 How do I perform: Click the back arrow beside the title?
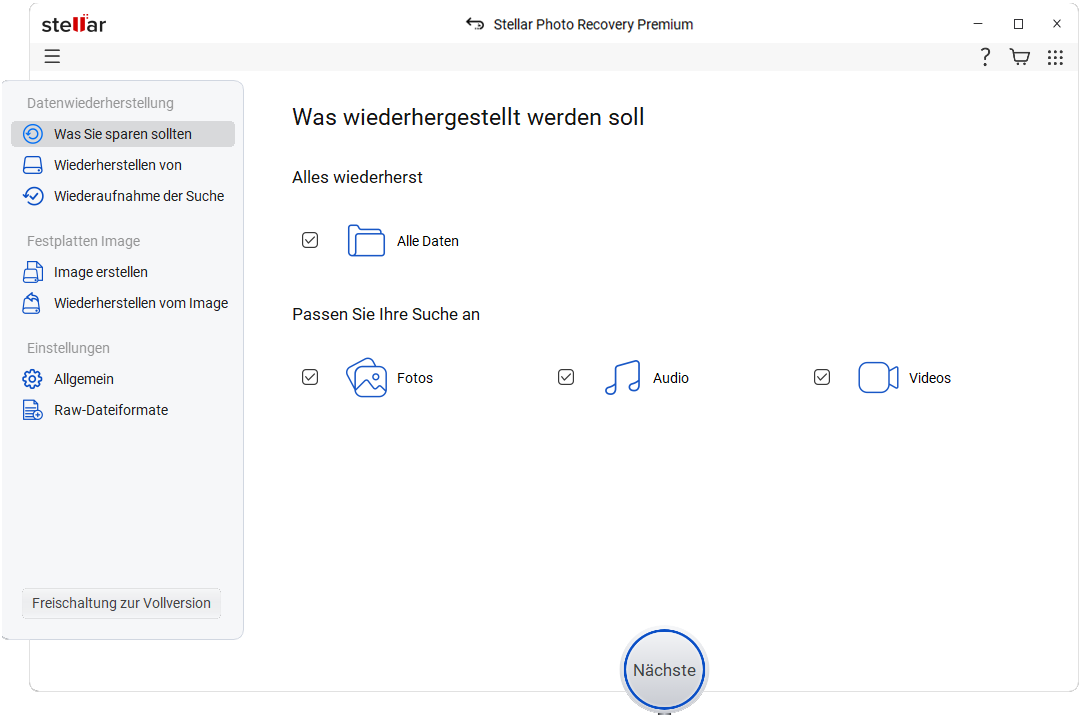coord(473,24)
